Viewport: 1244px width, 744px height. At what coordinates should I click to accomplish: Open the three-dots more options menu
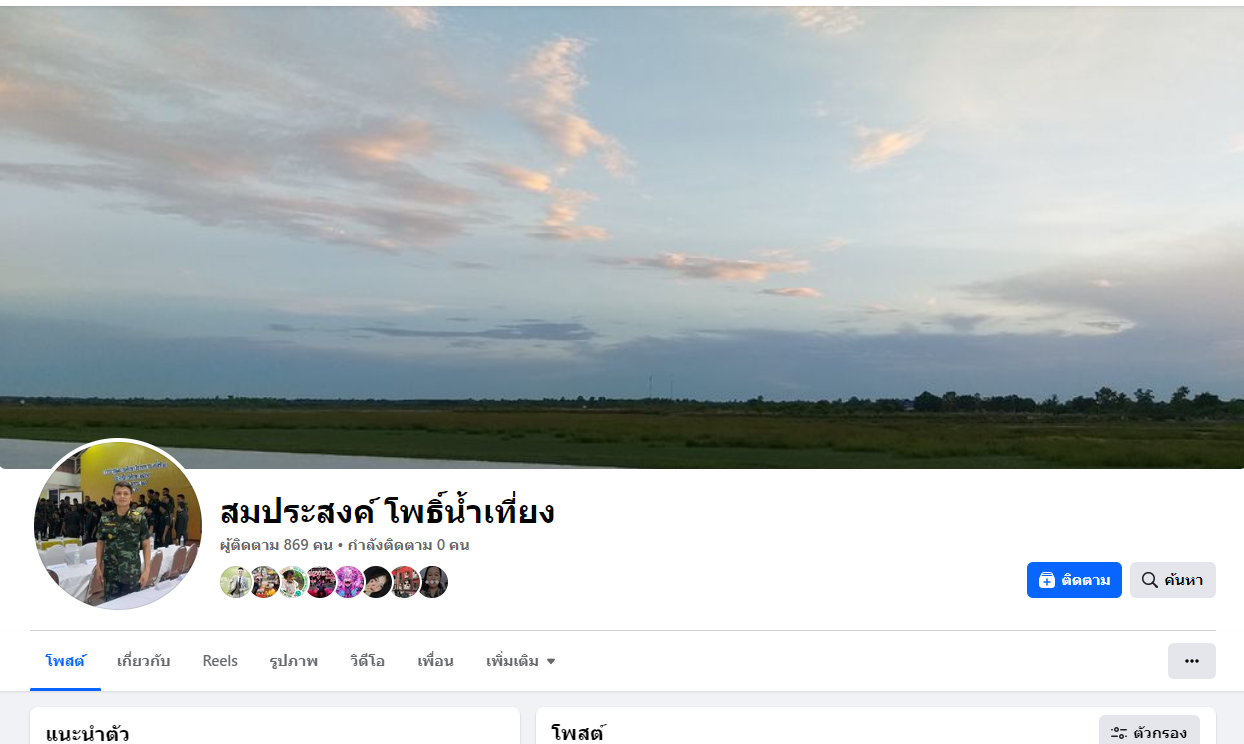tap(1192, 661)
